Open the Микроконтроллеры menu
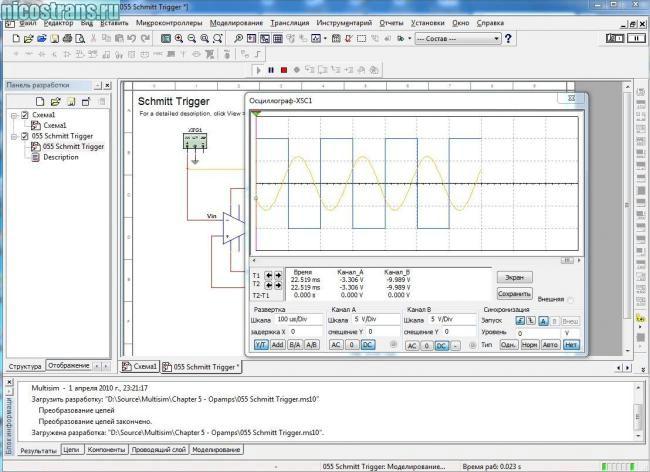Screen dimensions: 650x472 (x=169, y=23)
